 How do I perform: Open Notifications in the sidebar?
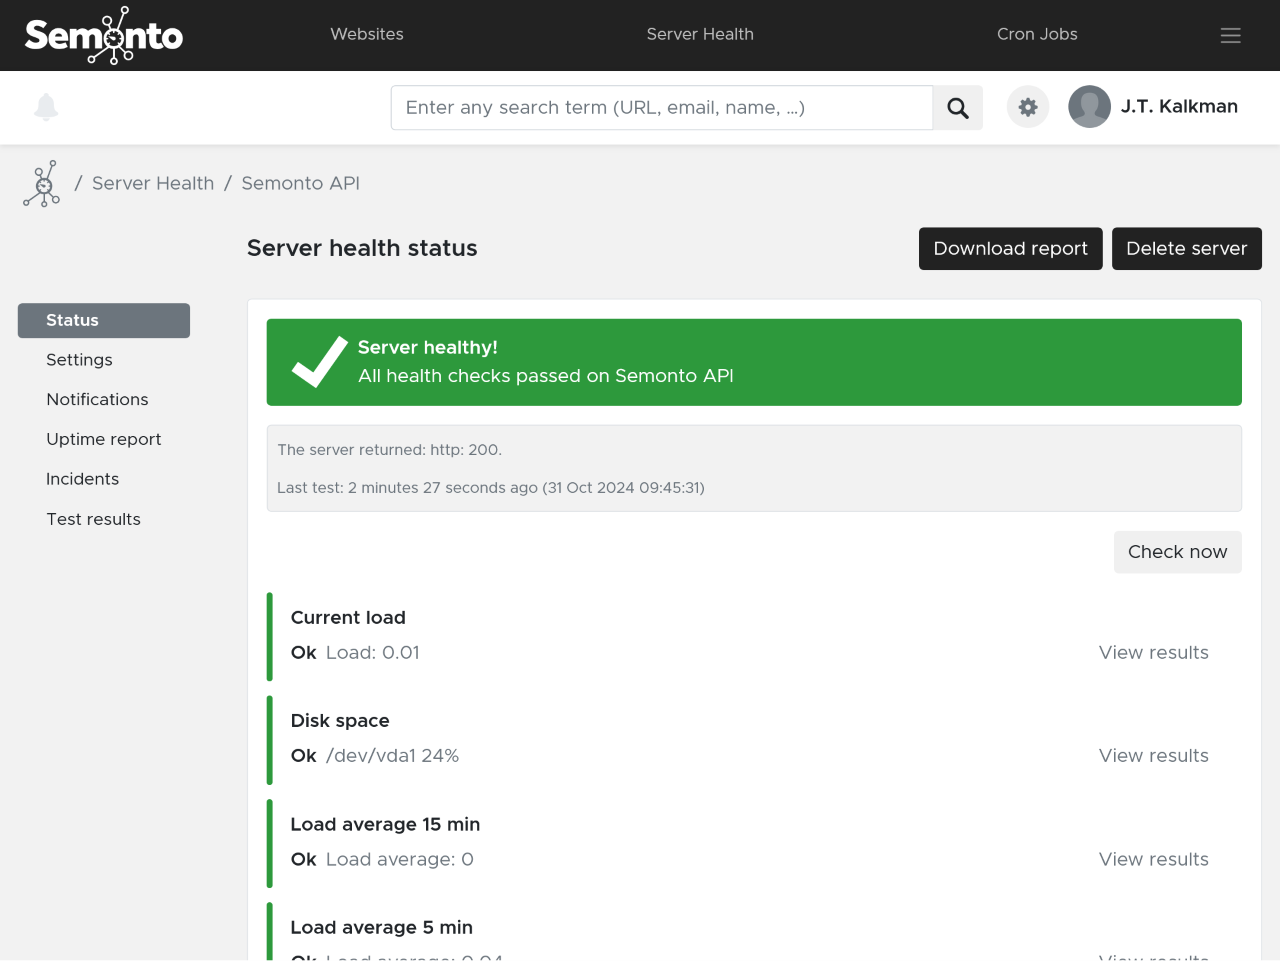(x=97, y=400)
